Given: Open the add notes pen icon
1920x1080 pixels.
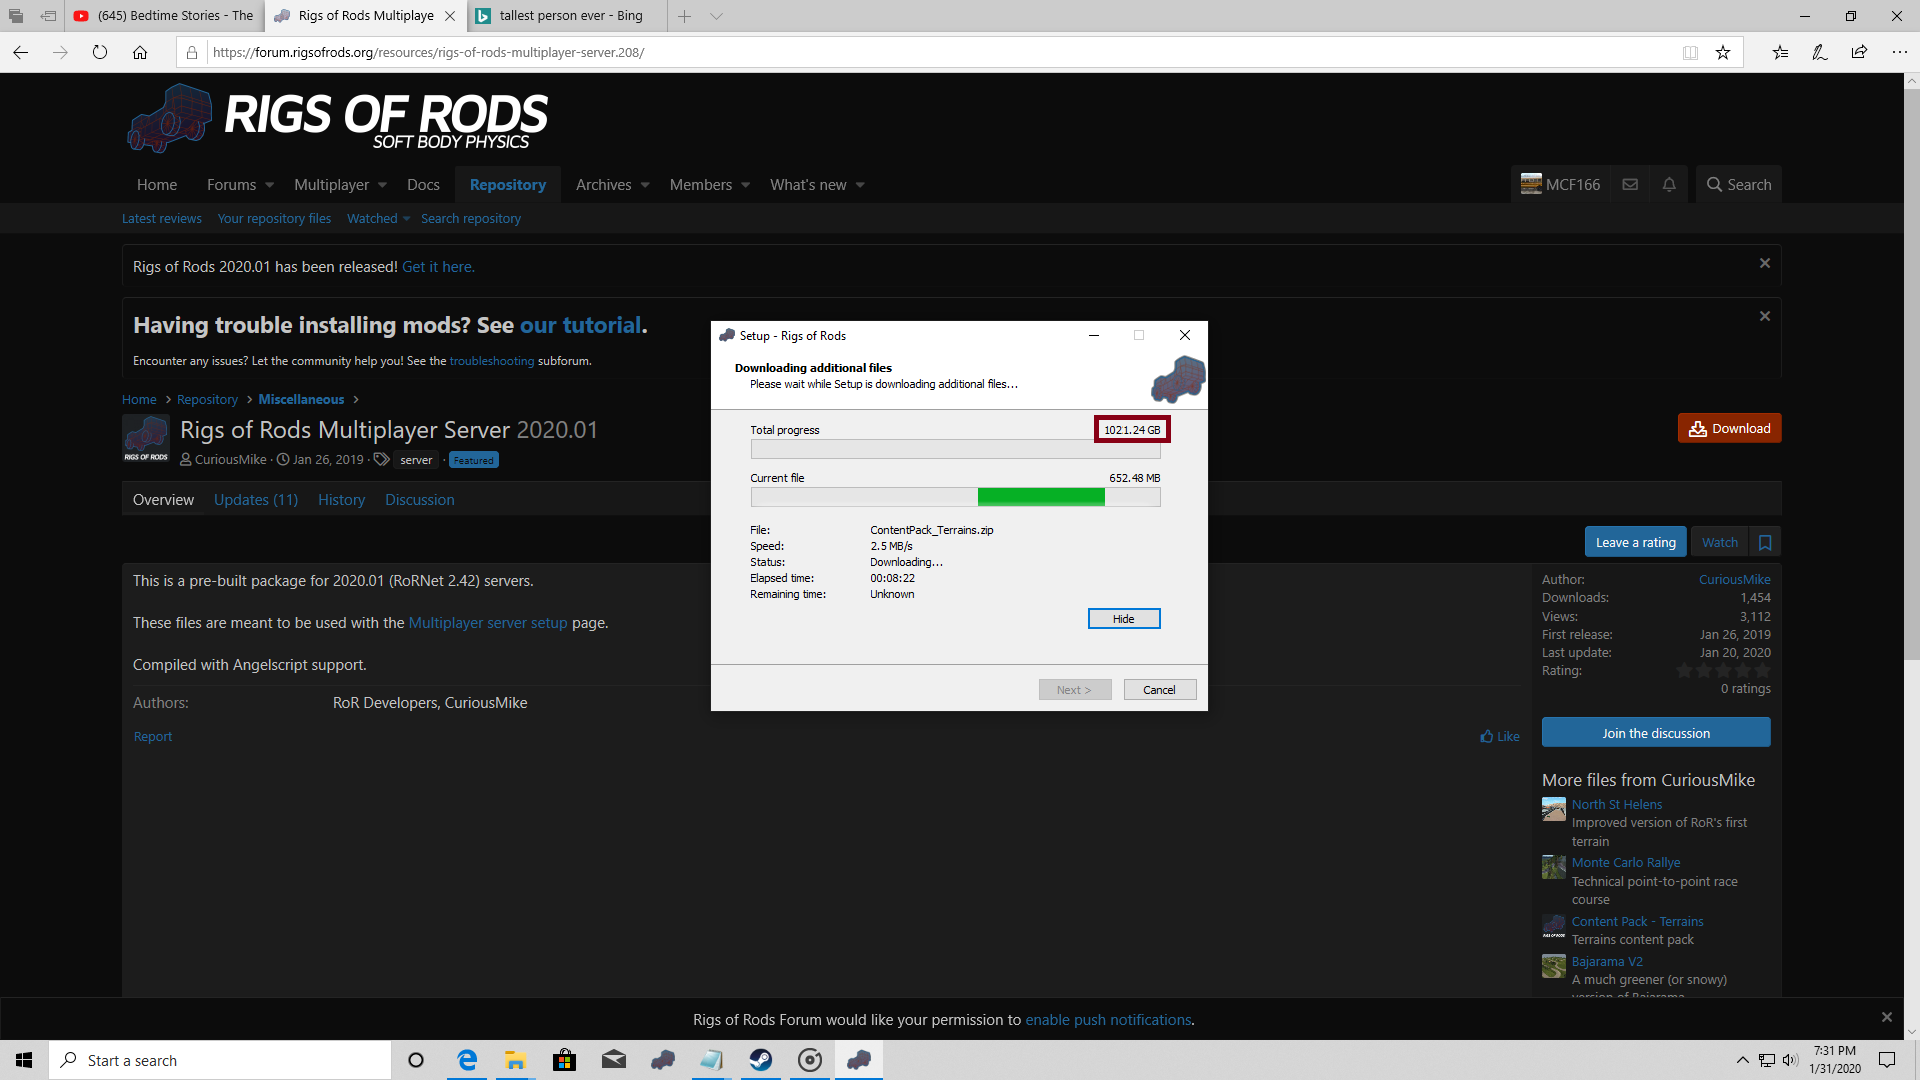Looking at the screenshot, I should pos(1820,52).
